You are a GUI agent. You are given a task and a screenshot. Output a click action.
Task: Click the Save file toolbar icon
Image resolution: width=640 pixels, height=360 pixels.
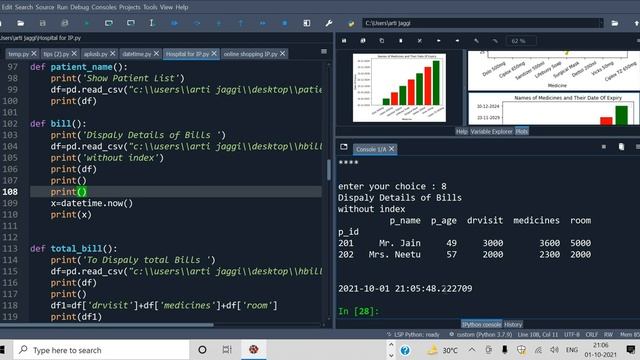pyautogui.click(x=42, y=23)
